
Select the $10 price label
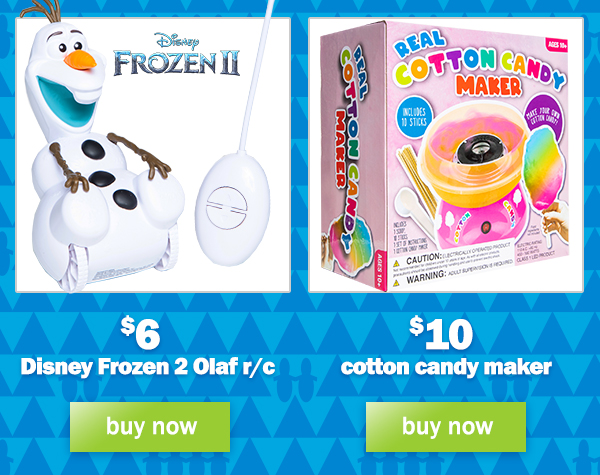441,333
